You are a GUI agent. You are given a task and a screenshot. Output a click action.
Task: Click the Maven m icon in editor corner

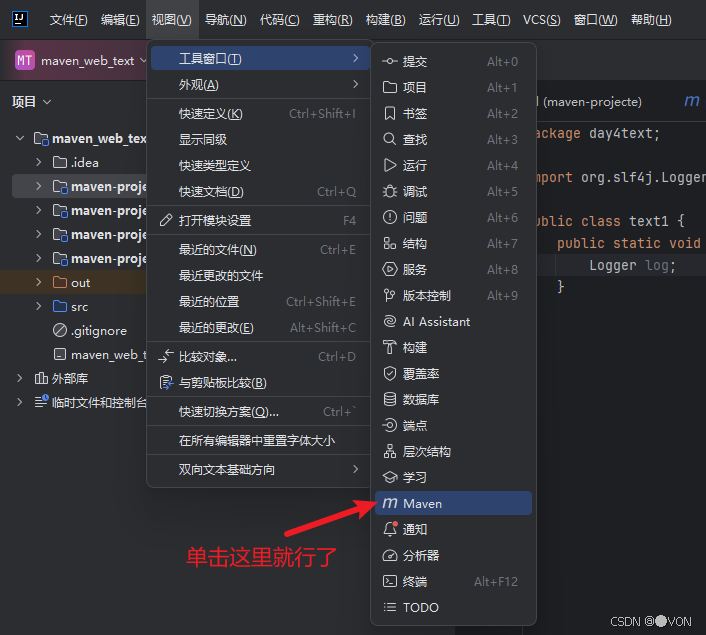coord(692,101)
